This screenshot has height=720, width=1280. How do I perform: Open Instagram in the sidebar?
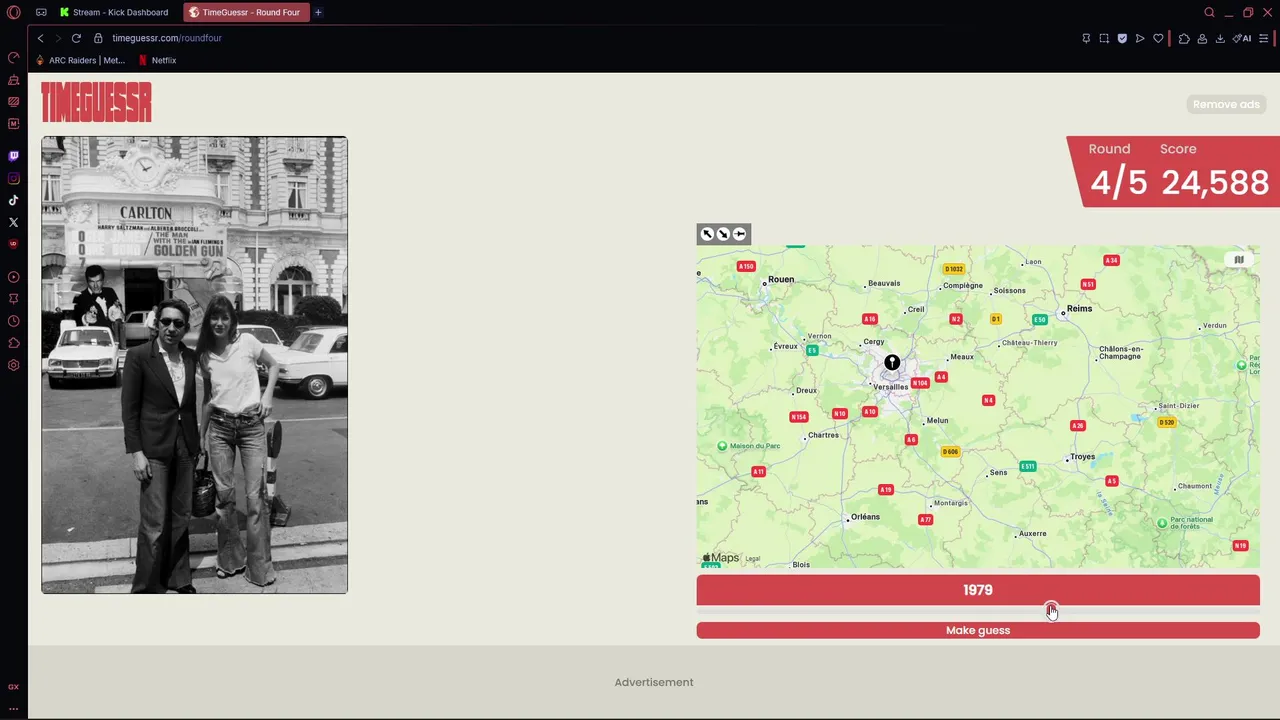[13, 178]
